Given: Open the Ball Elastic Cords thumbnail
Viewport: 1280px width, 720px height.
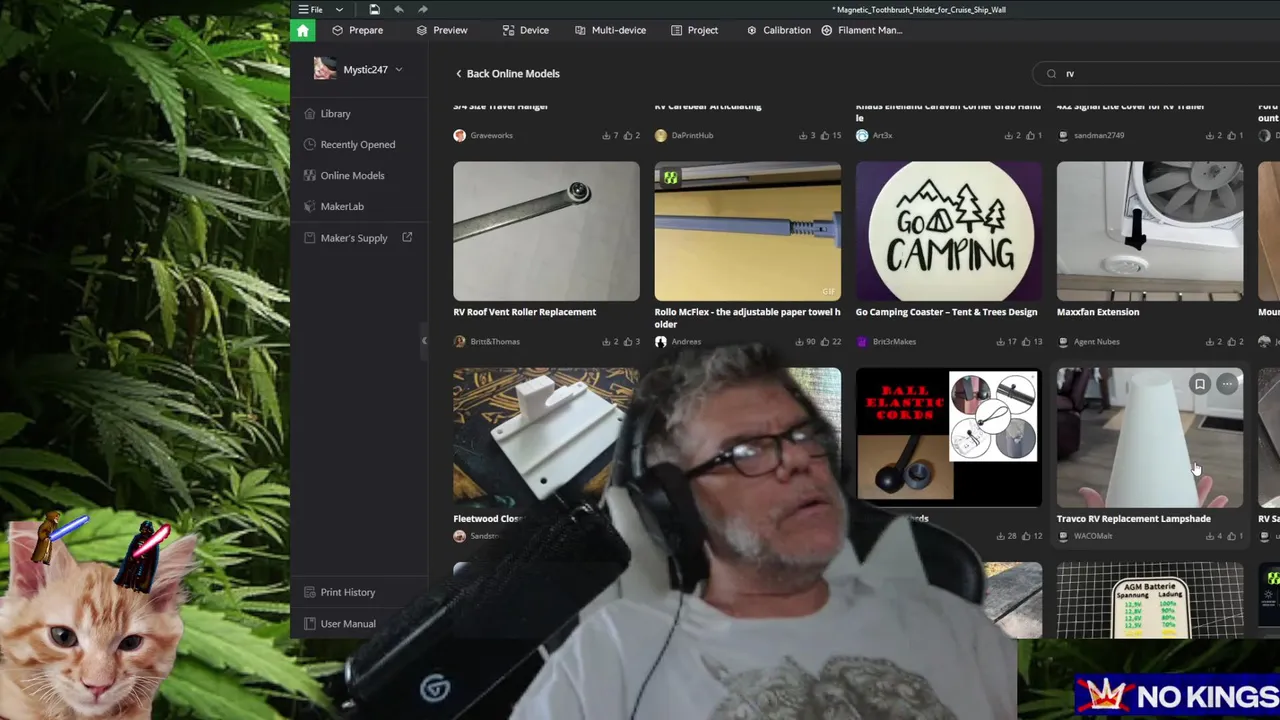Looking at the screenshot, I should [949, 436].
